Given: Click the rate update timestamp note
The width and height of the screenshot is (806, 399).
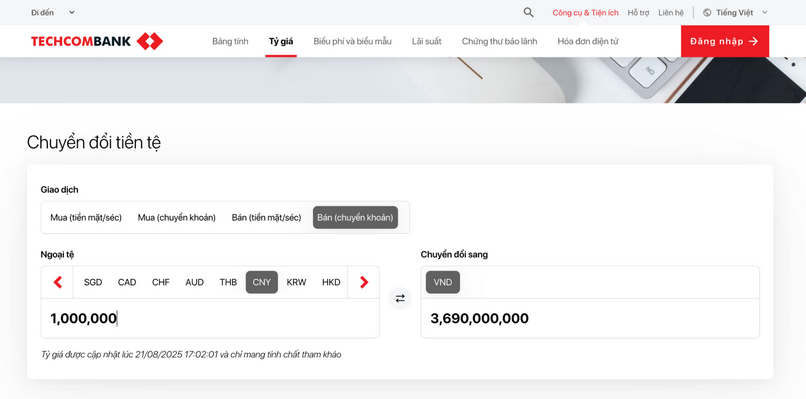Looking at the screenshot, I should tap(191, 354).
